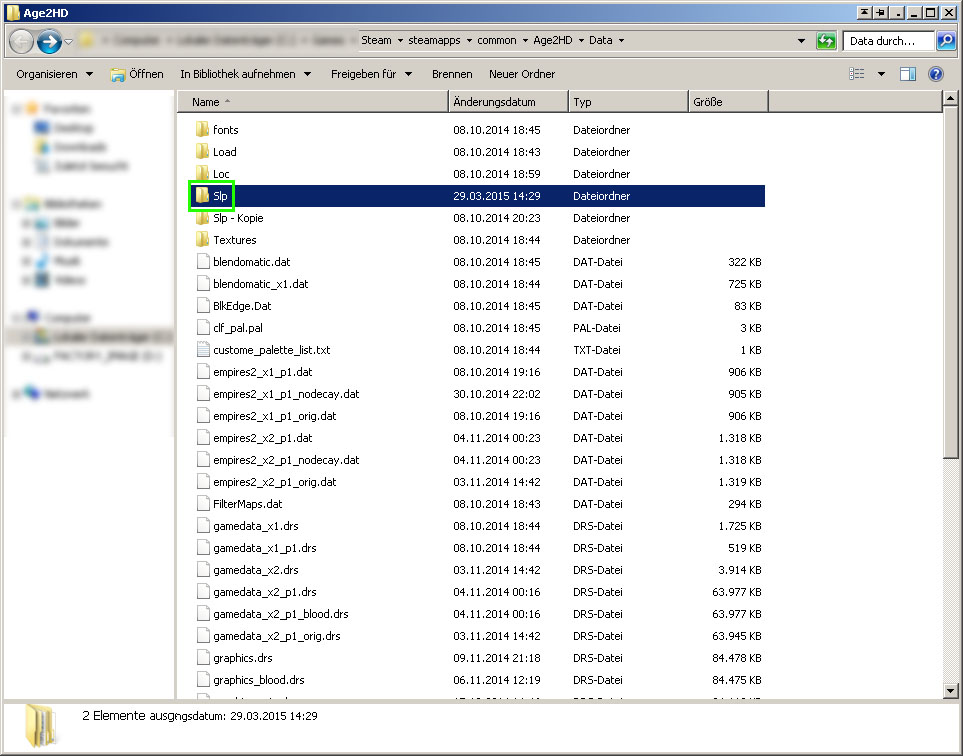The image size is (963, 756).
Task: Click the Brennen toolbar button
Action: 452,74
